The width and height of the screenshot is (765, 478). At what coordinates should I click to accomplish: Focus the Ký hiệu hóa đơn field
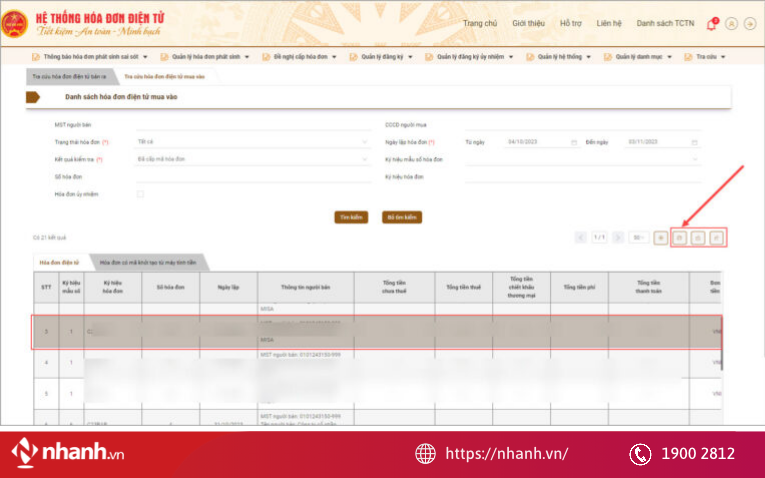[583, 177]
